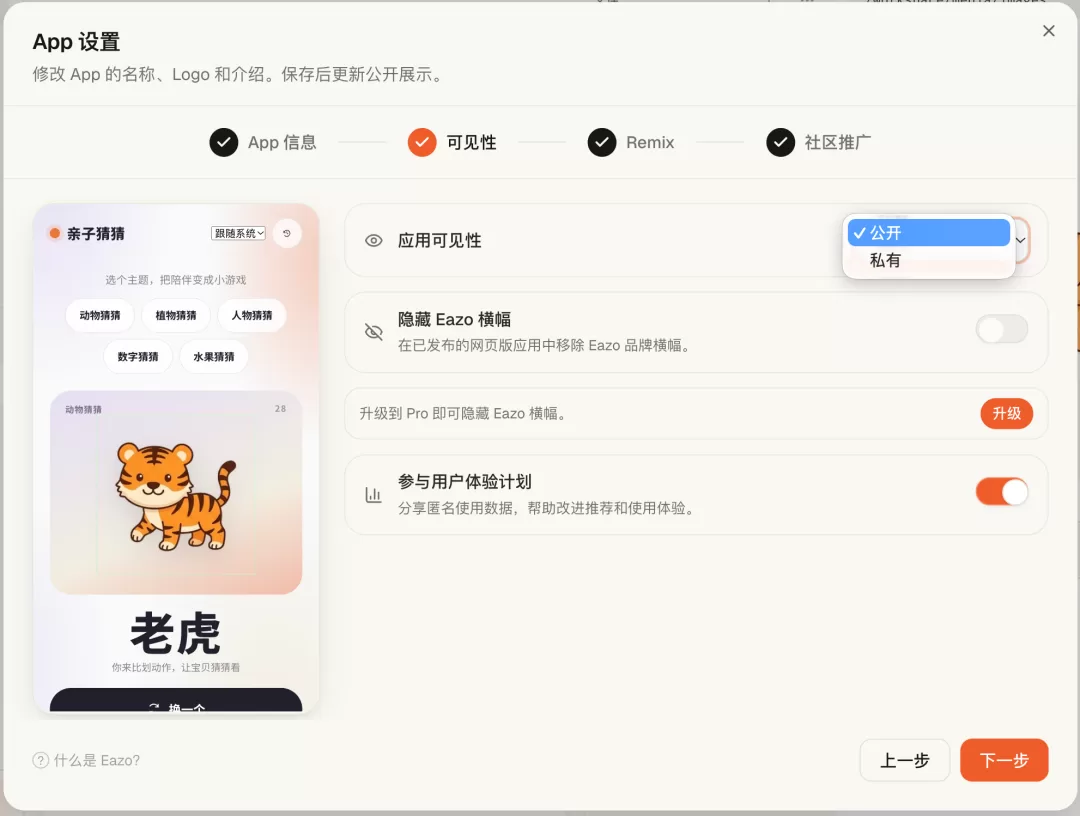Click the App 信息 checkmark icon
Viewport: 1080px width, 816px height.
point(224,143)
